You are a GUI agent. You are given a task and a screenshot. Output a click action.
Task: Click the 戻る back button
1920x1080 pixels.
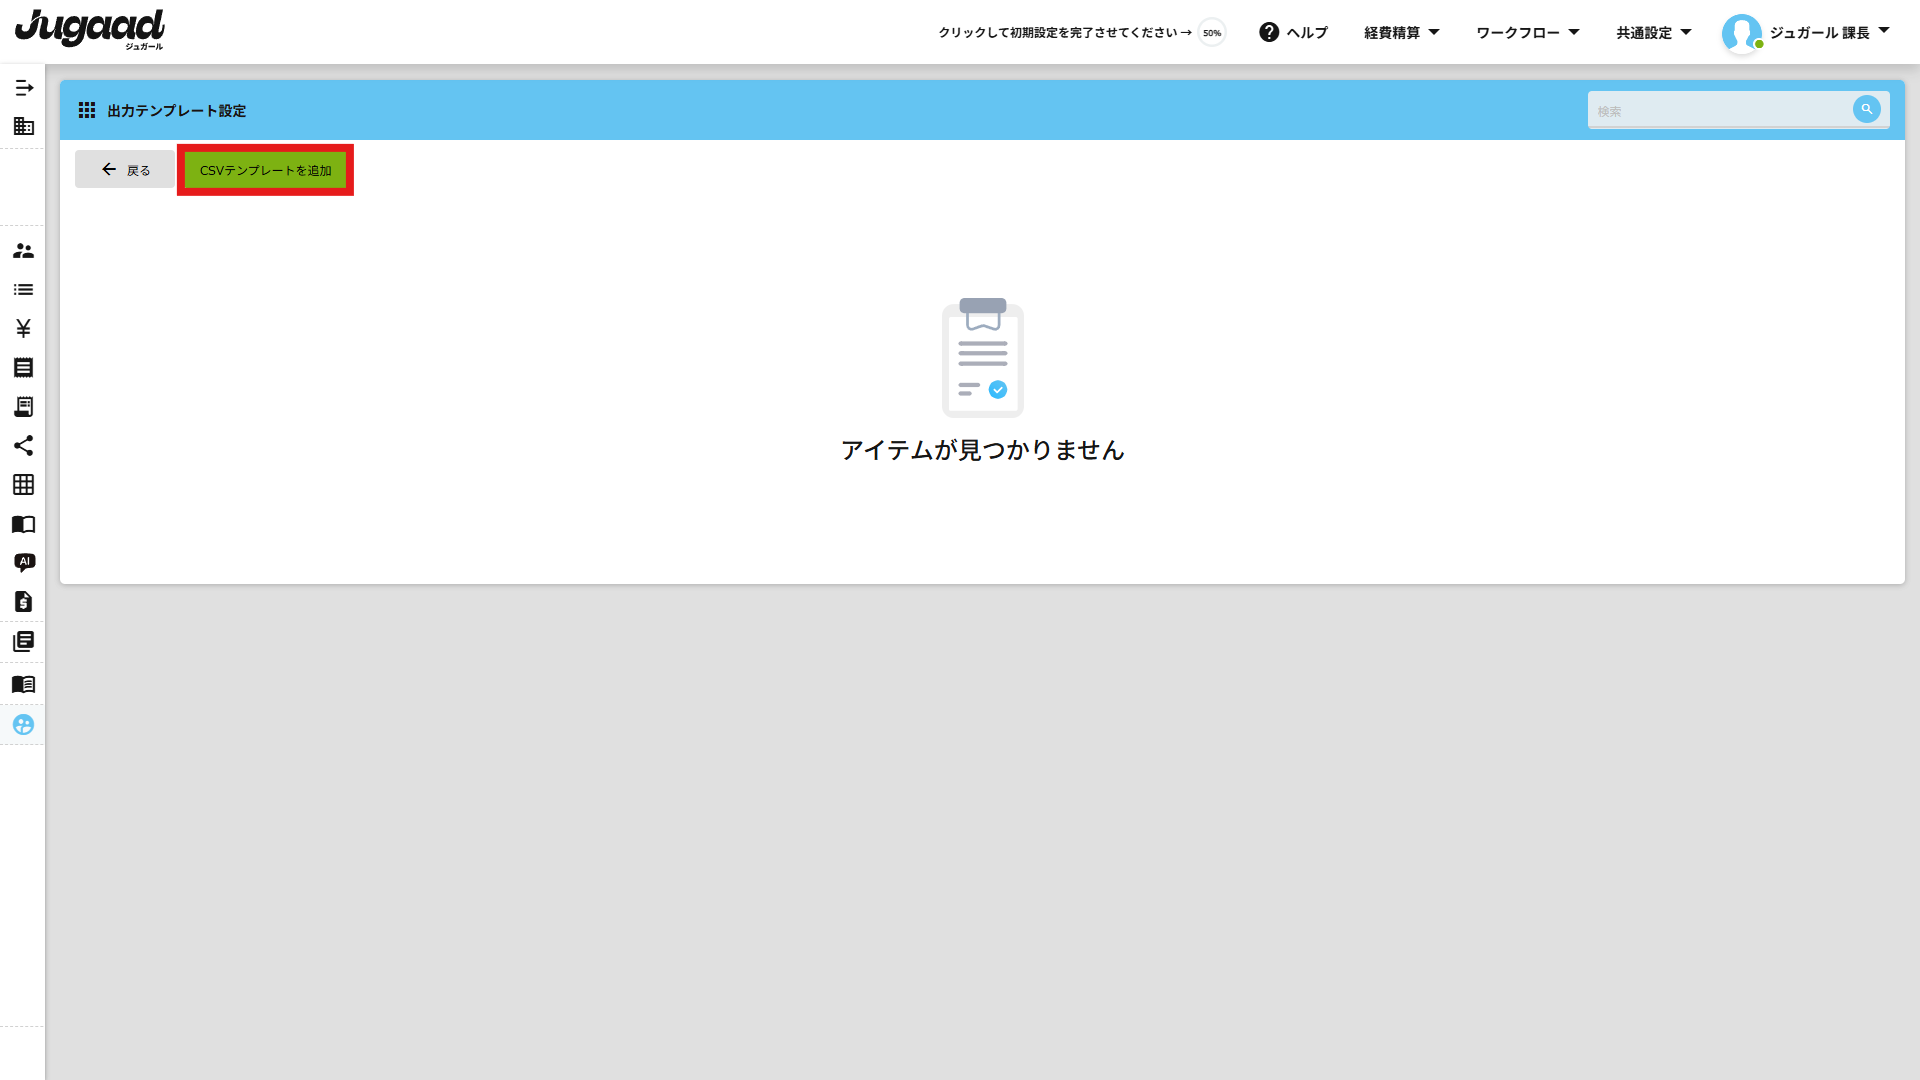click(x=125, y=170)
